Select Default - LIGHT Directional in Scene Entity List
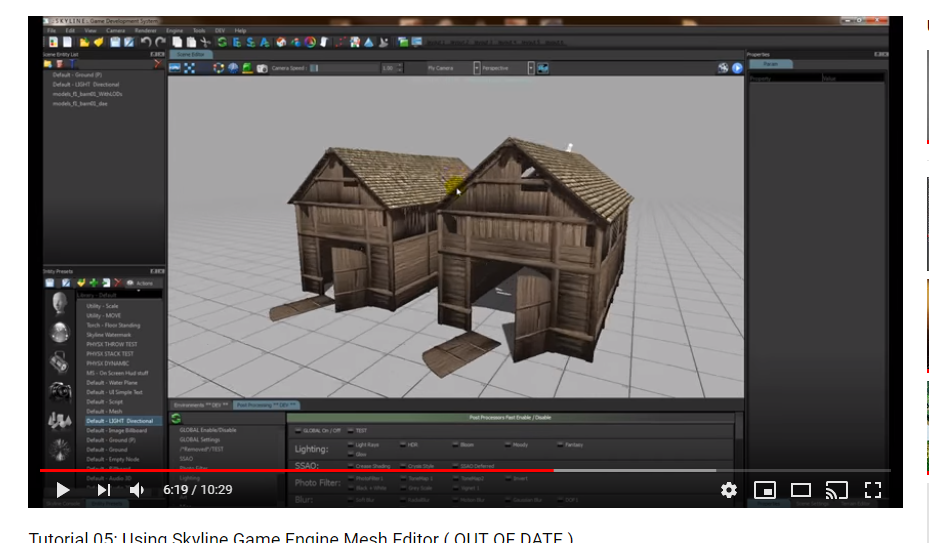The width and height of the screenshot is (929, 543). tap(86, 85)
